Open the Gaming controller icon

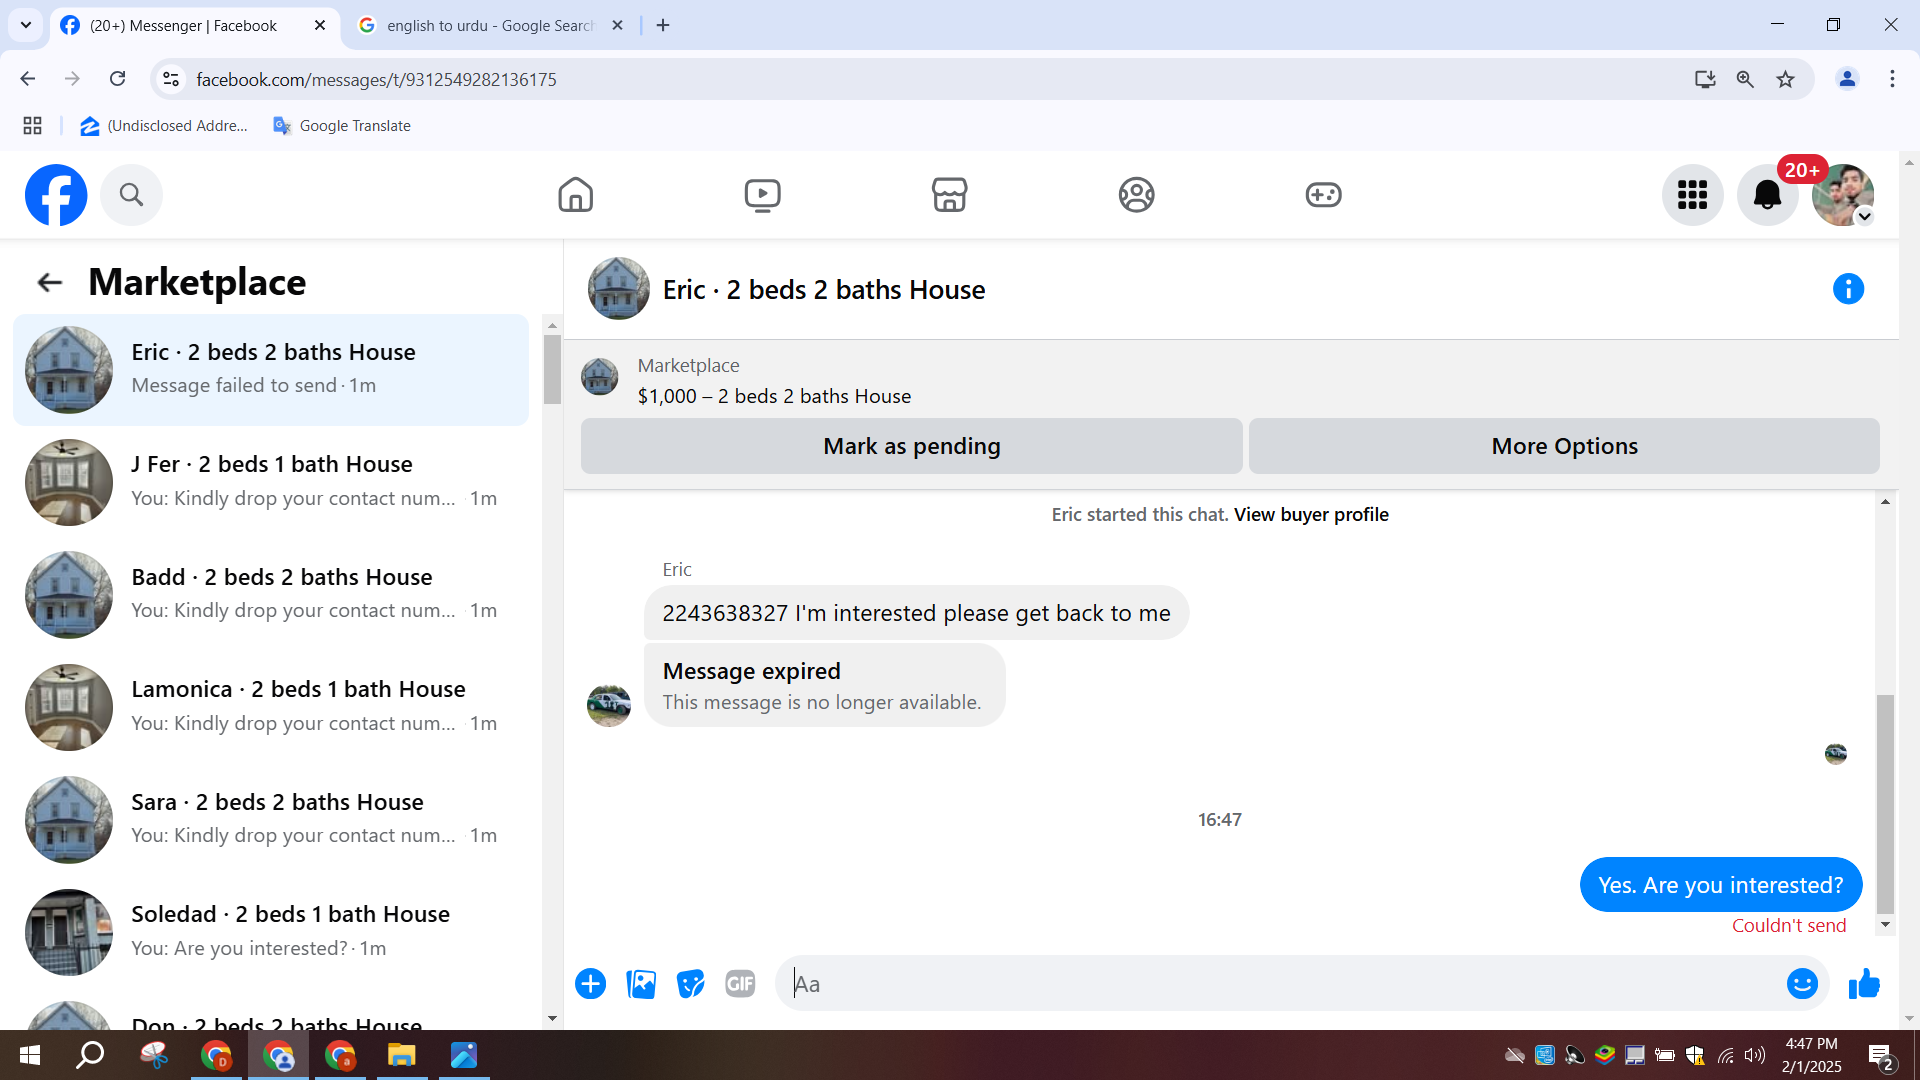point(1323,195)
